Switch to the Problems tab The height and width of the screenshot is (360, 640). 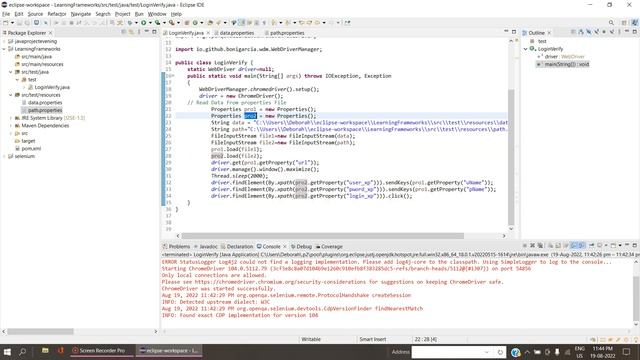176,247
